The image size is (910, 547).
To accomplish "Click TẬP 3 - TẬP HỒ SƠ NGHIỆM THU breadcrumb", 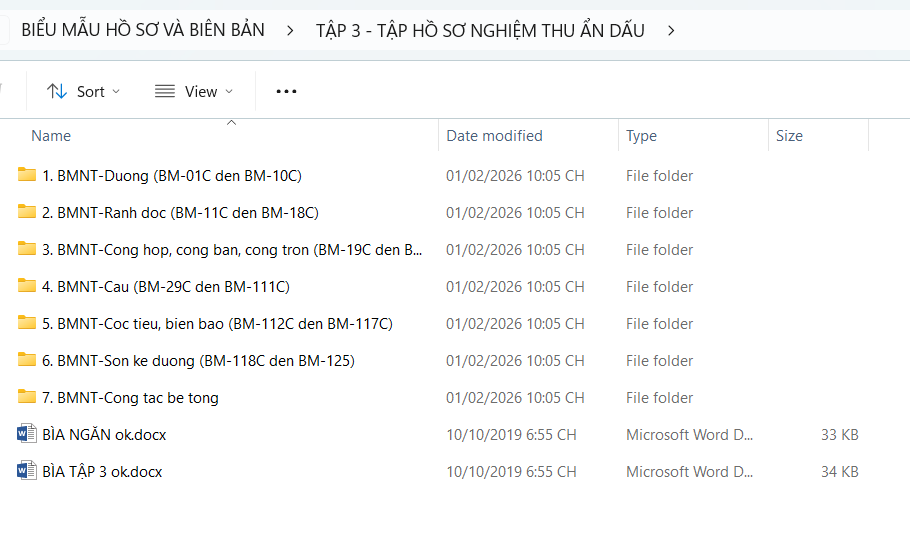I will (x=480, y=30).
